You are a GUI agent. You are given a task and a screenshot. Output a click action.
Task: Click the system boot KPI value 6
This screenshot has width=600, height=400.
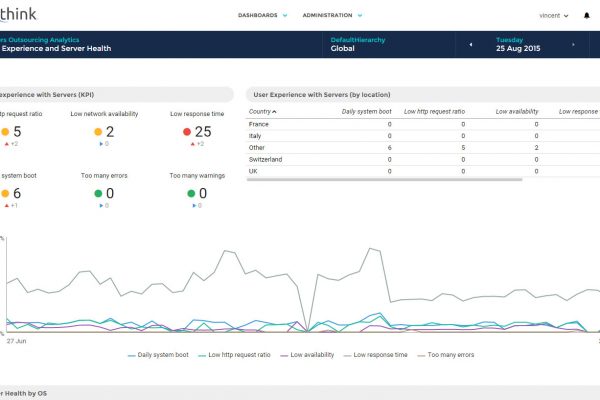click(x=17, y=193)
